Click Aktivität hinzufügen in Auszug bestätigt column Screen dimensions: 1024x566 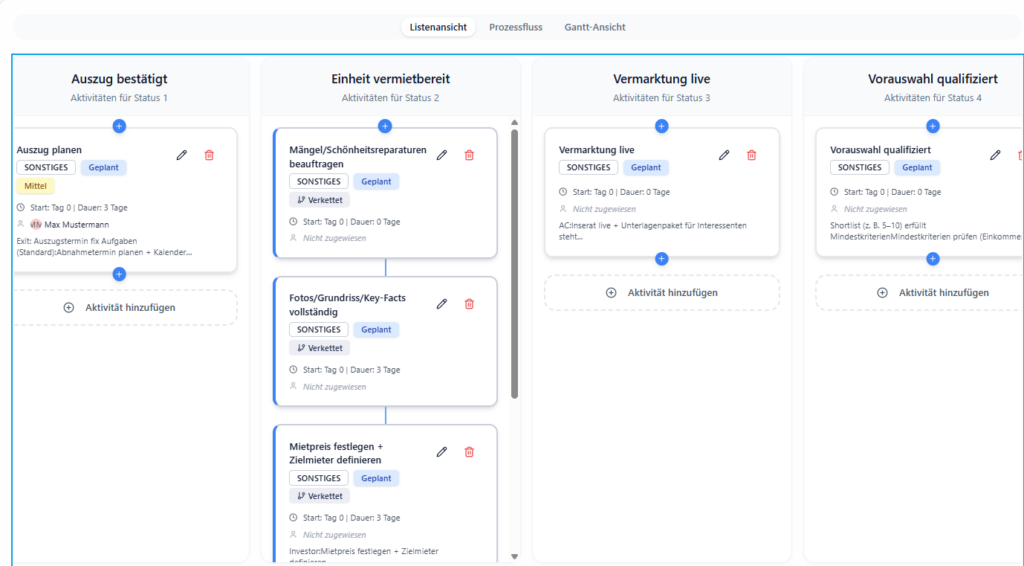(x=120, y=307)
